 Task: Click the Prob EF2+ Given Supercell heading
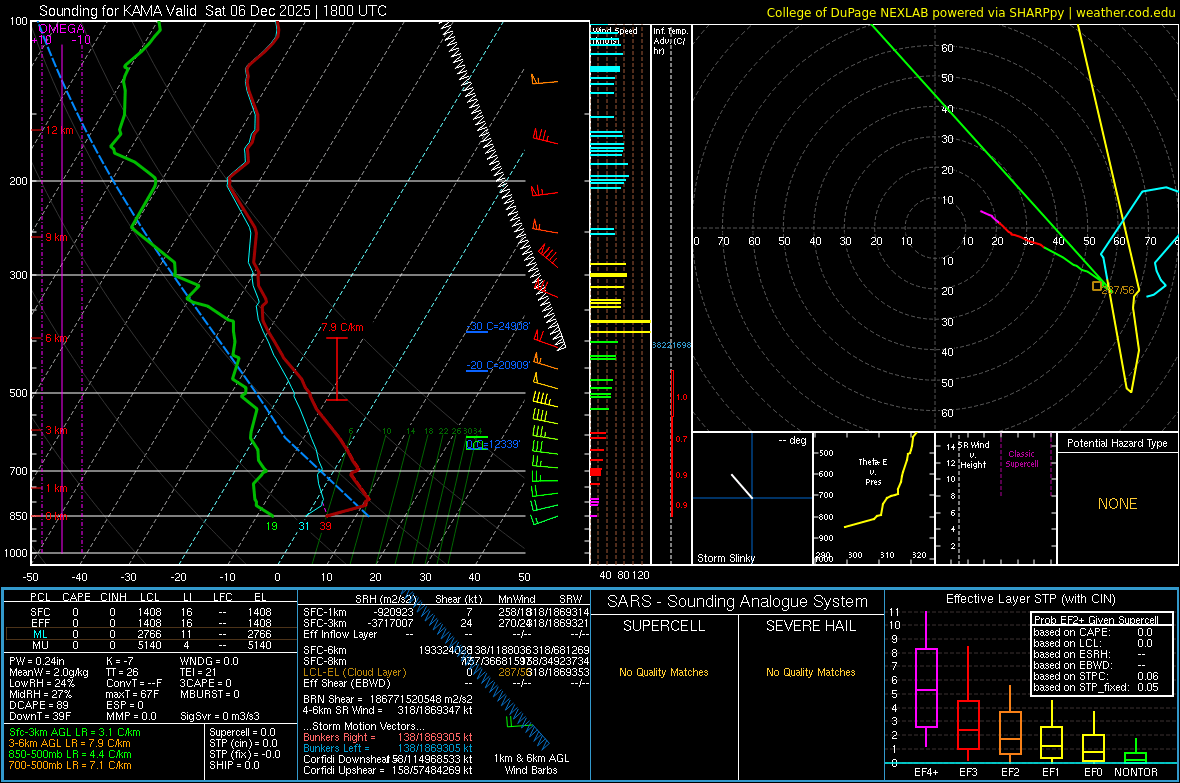[x=1096, y=620]
